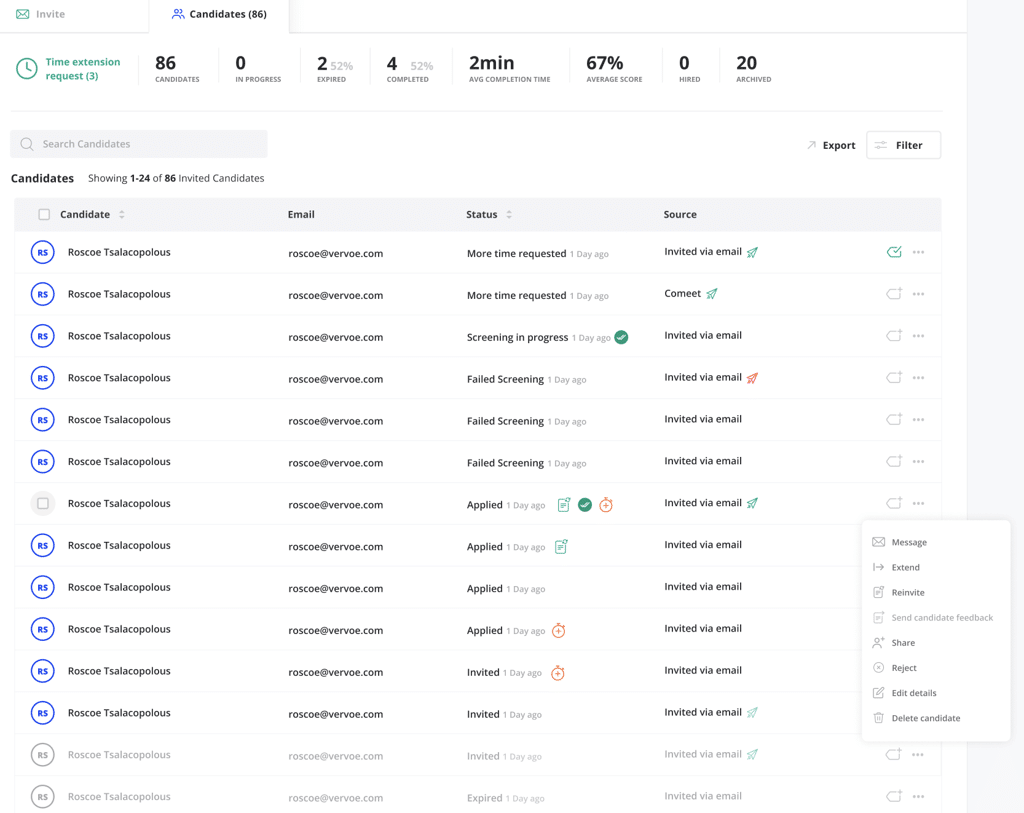Check the box on the hovered Applied row
The width and height of the screenshot is (1024, 813).
pyautogui.click(x=43, y=504)
